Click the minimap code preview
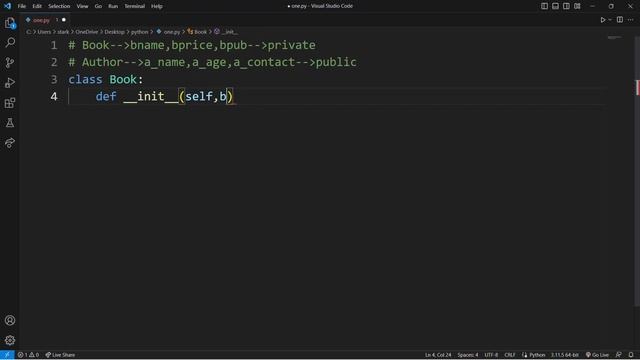This screenshot has height=360, width=640. [x=614, y=38]
